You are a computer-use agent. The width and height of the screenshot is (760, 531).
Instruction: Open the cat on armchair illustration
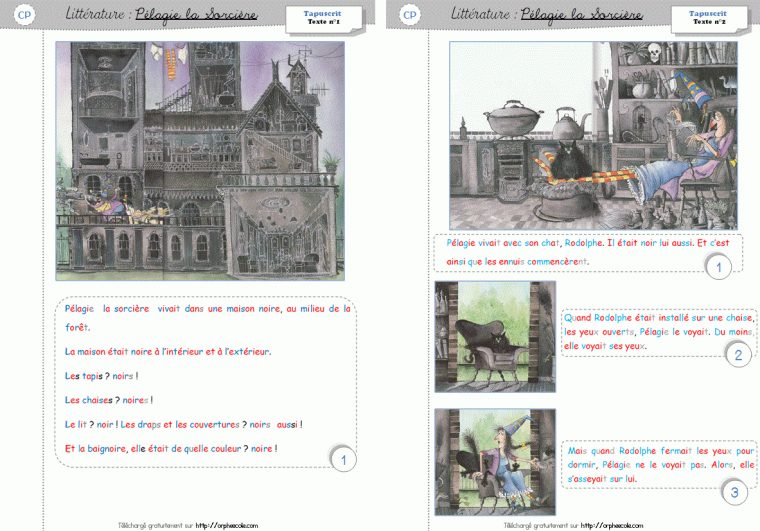pos(495,336)
